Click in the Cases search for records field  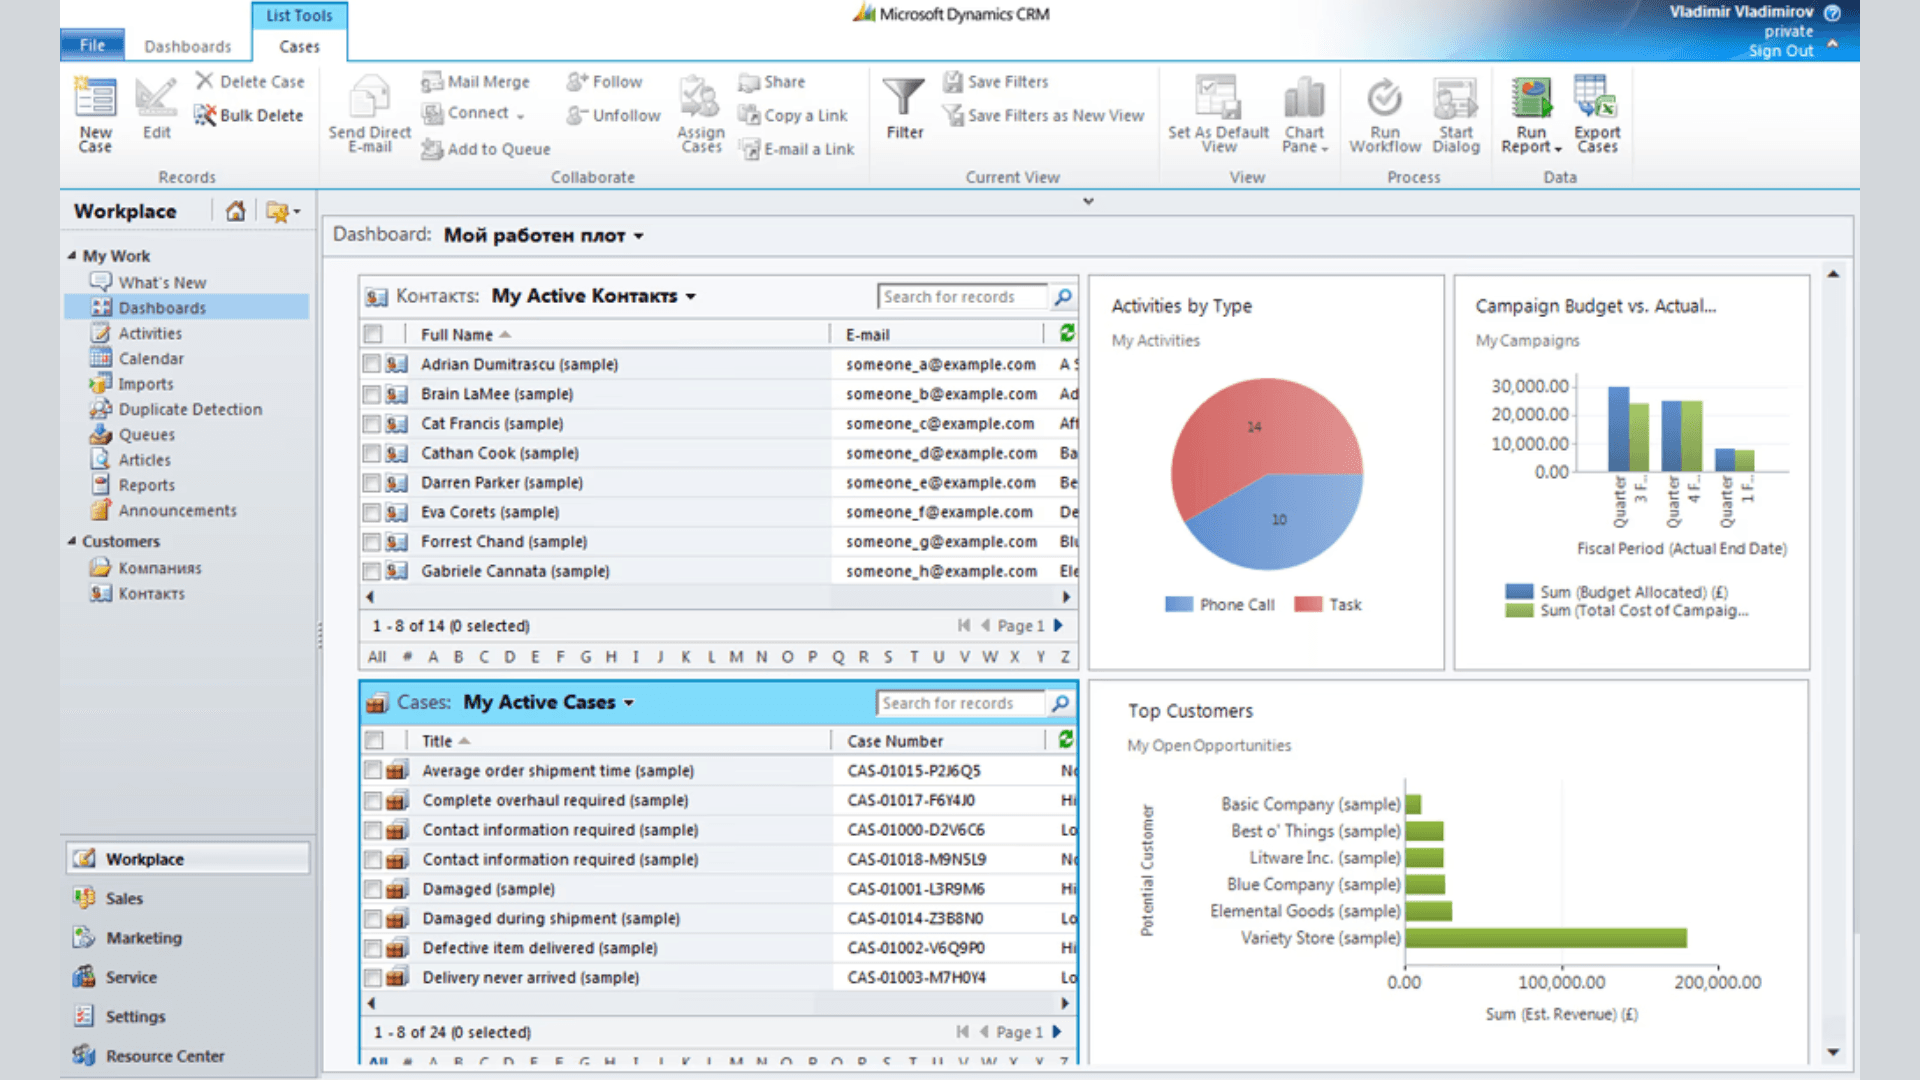pos(961,703)
